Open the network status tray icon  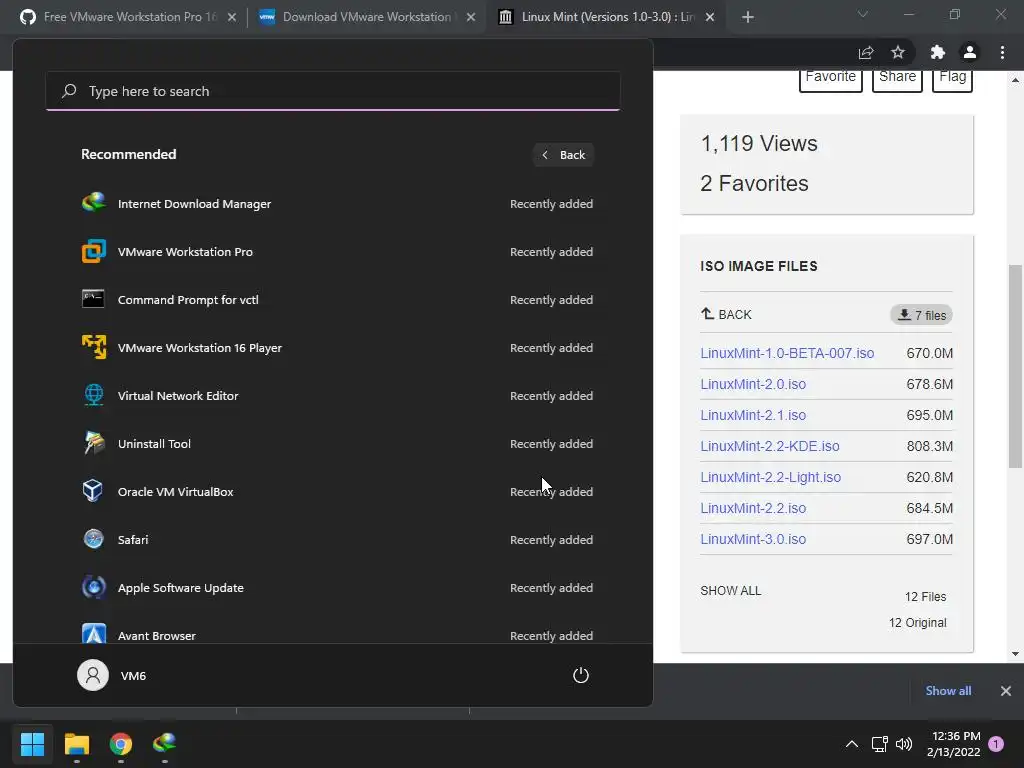coord(879,744)
